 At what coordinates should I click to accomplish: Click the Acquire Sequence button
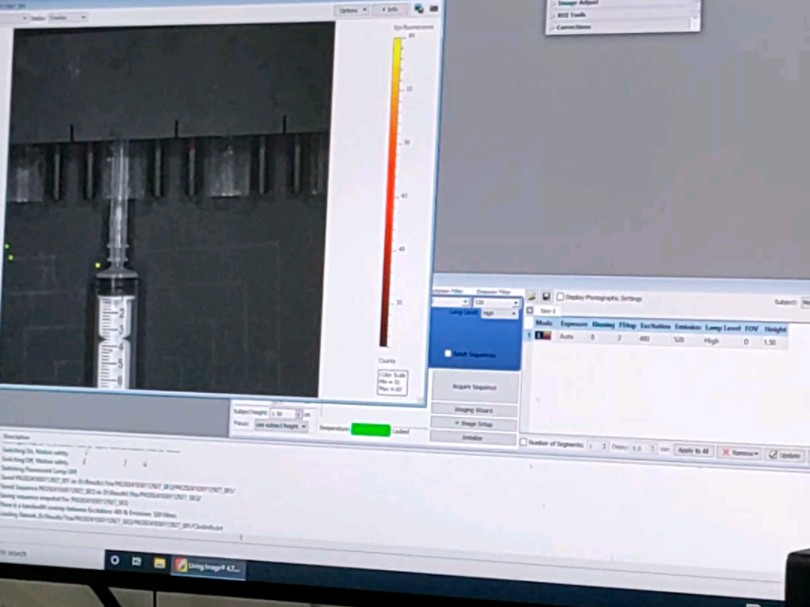click(474, 386)
